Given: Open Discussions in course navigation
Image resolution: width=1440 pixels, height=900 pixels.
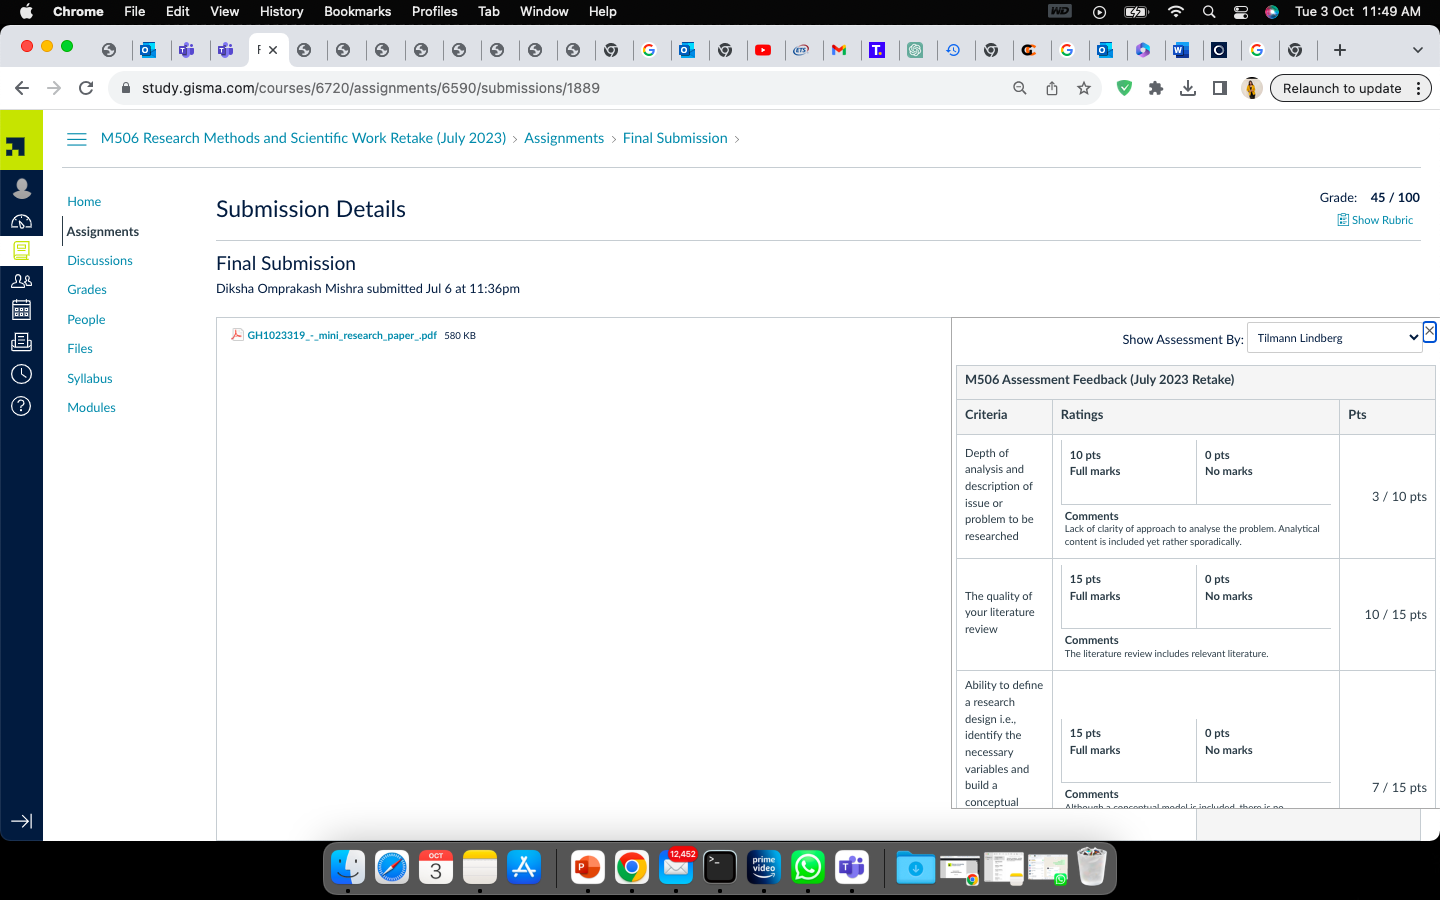Looking at the screenshot, I should [100, 261].
